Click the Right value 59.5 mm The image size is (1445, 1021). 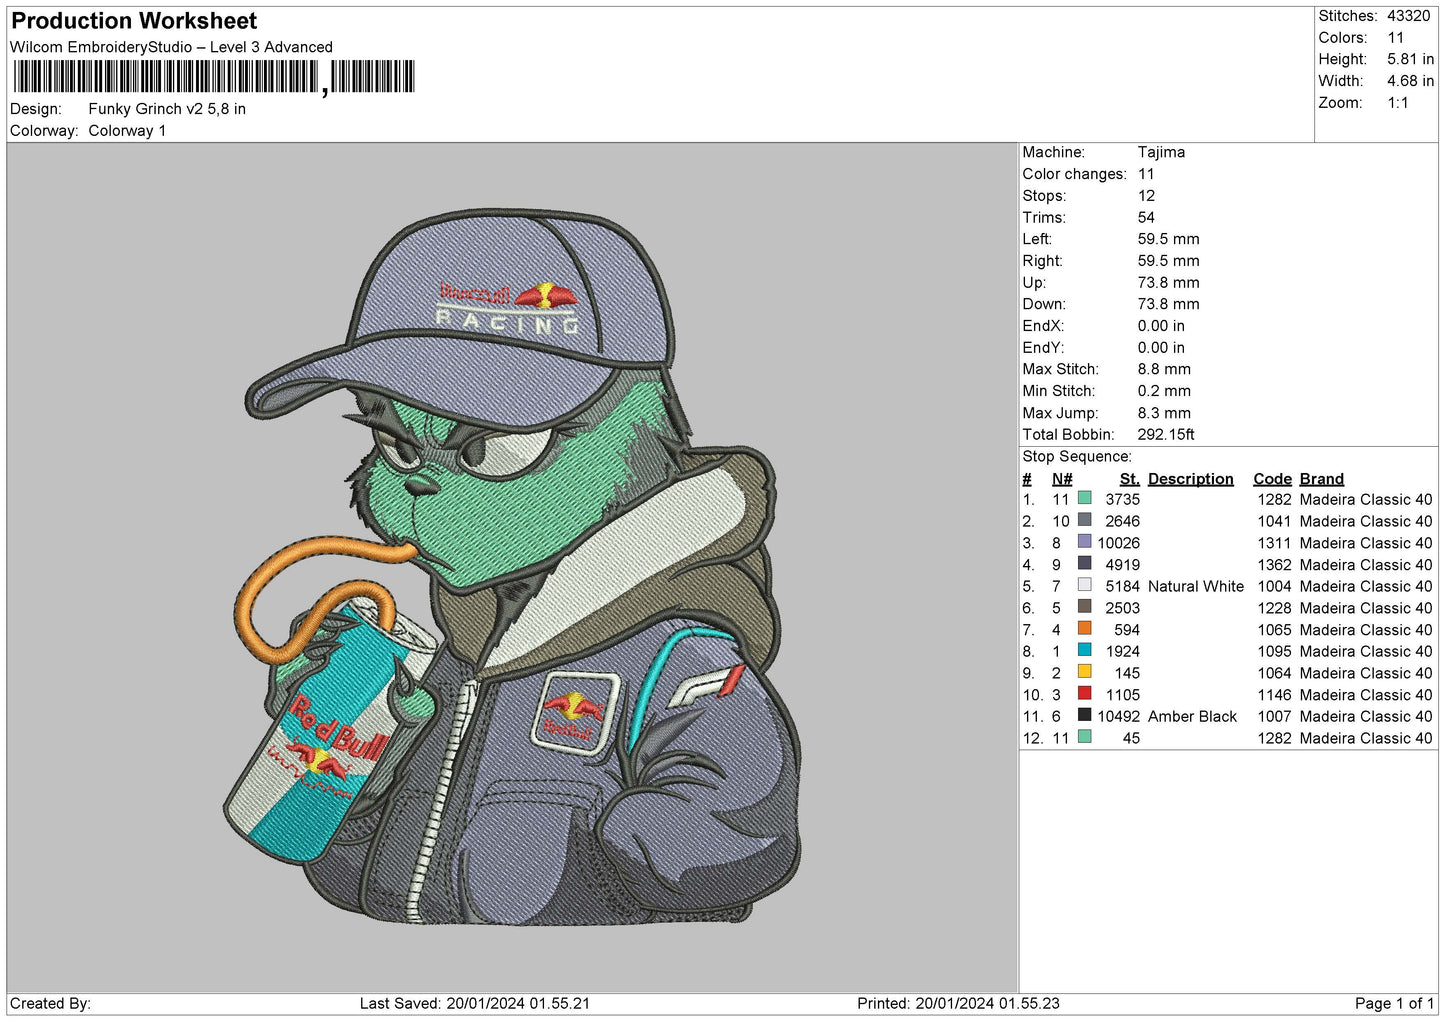pos(1168,261)
